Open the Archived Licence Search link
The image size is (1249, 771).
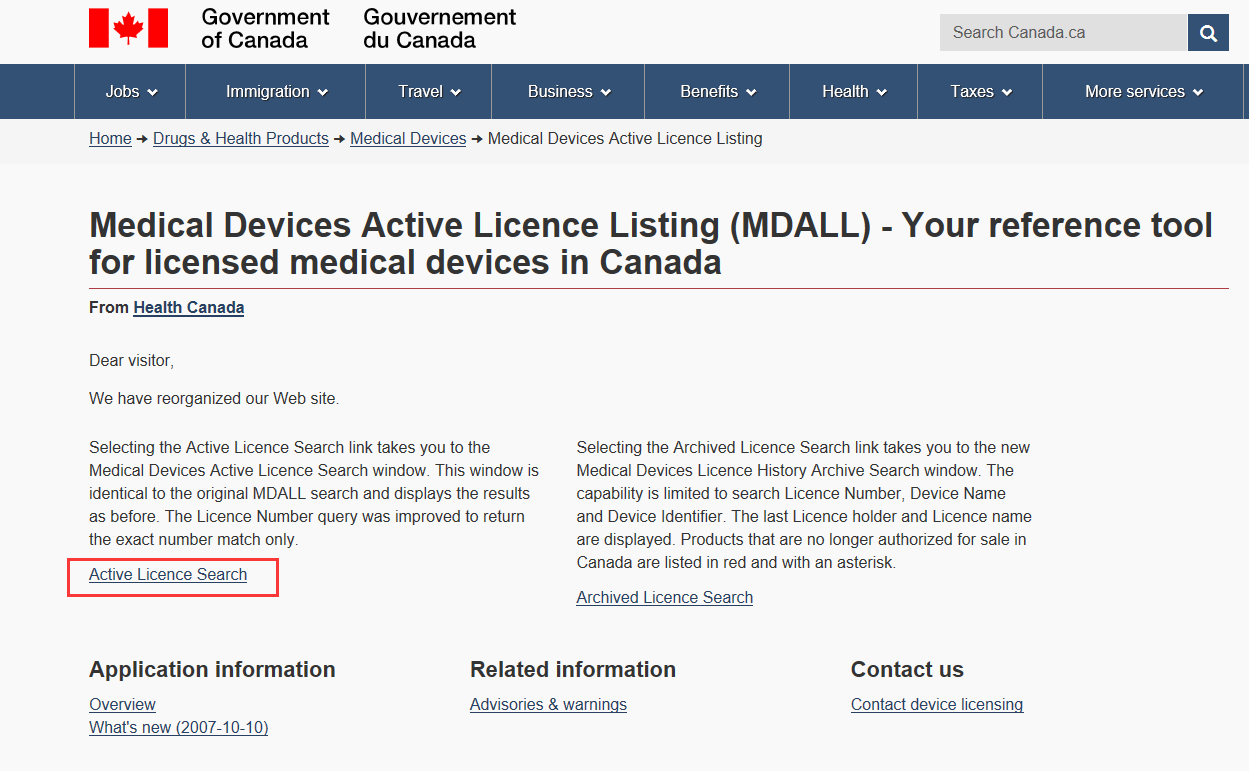point(664,598)
